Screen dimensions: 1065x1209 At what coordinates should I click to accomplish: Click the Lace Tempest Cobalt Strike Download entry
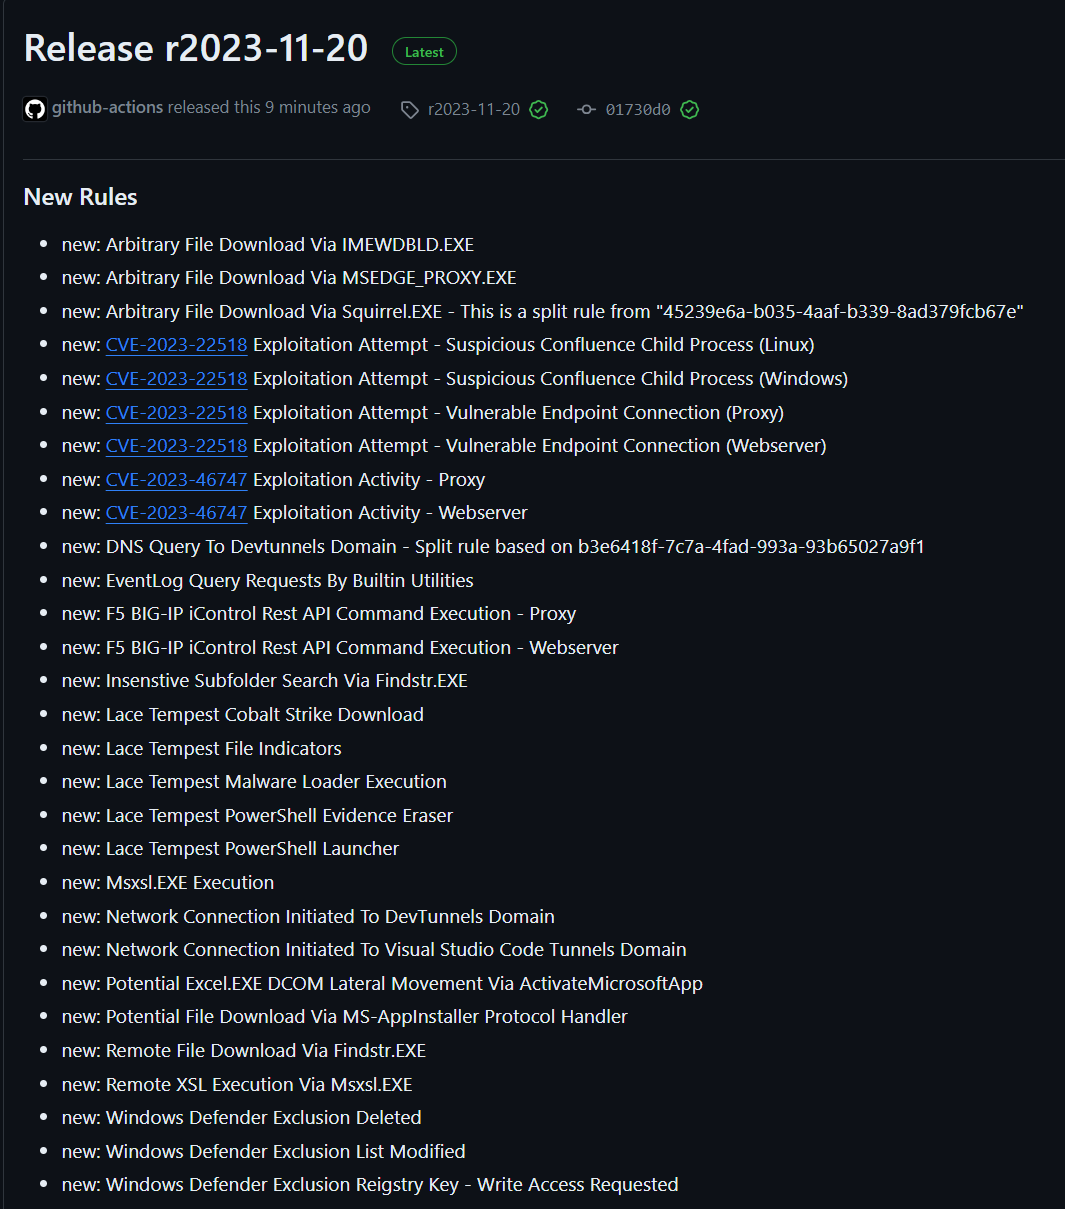coord(265,715)
